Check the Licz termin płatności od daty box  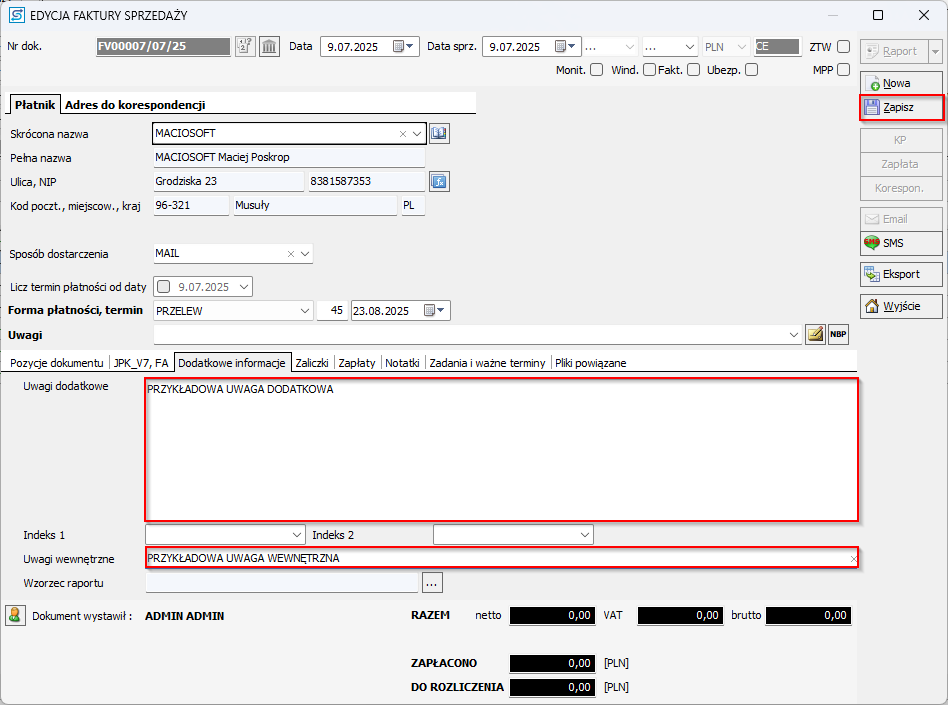click(164, 287)
